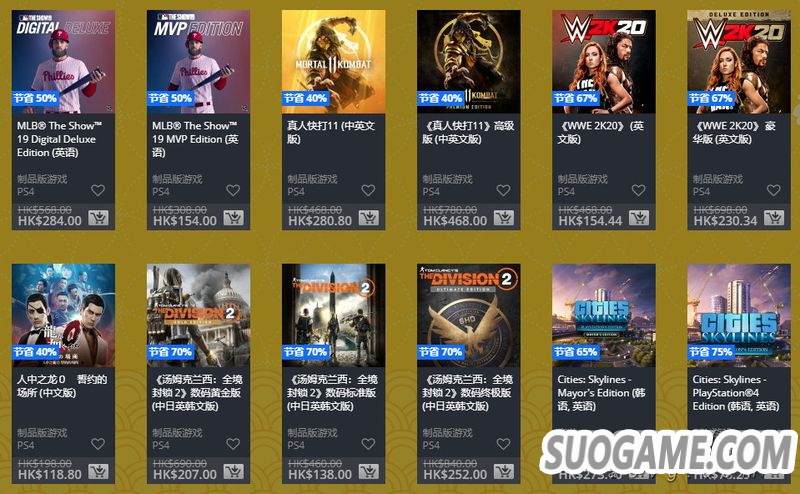Add Division 2 数码黄金版 to cart

coord(233,472)
